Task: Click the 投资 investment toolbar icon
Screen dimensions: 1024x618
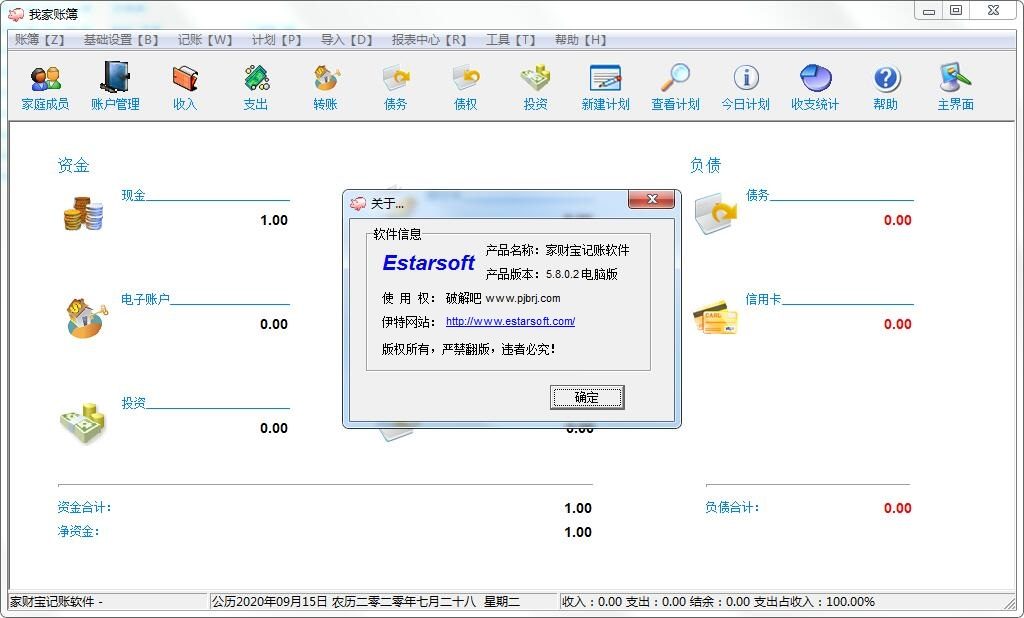Action: point(536,88)
